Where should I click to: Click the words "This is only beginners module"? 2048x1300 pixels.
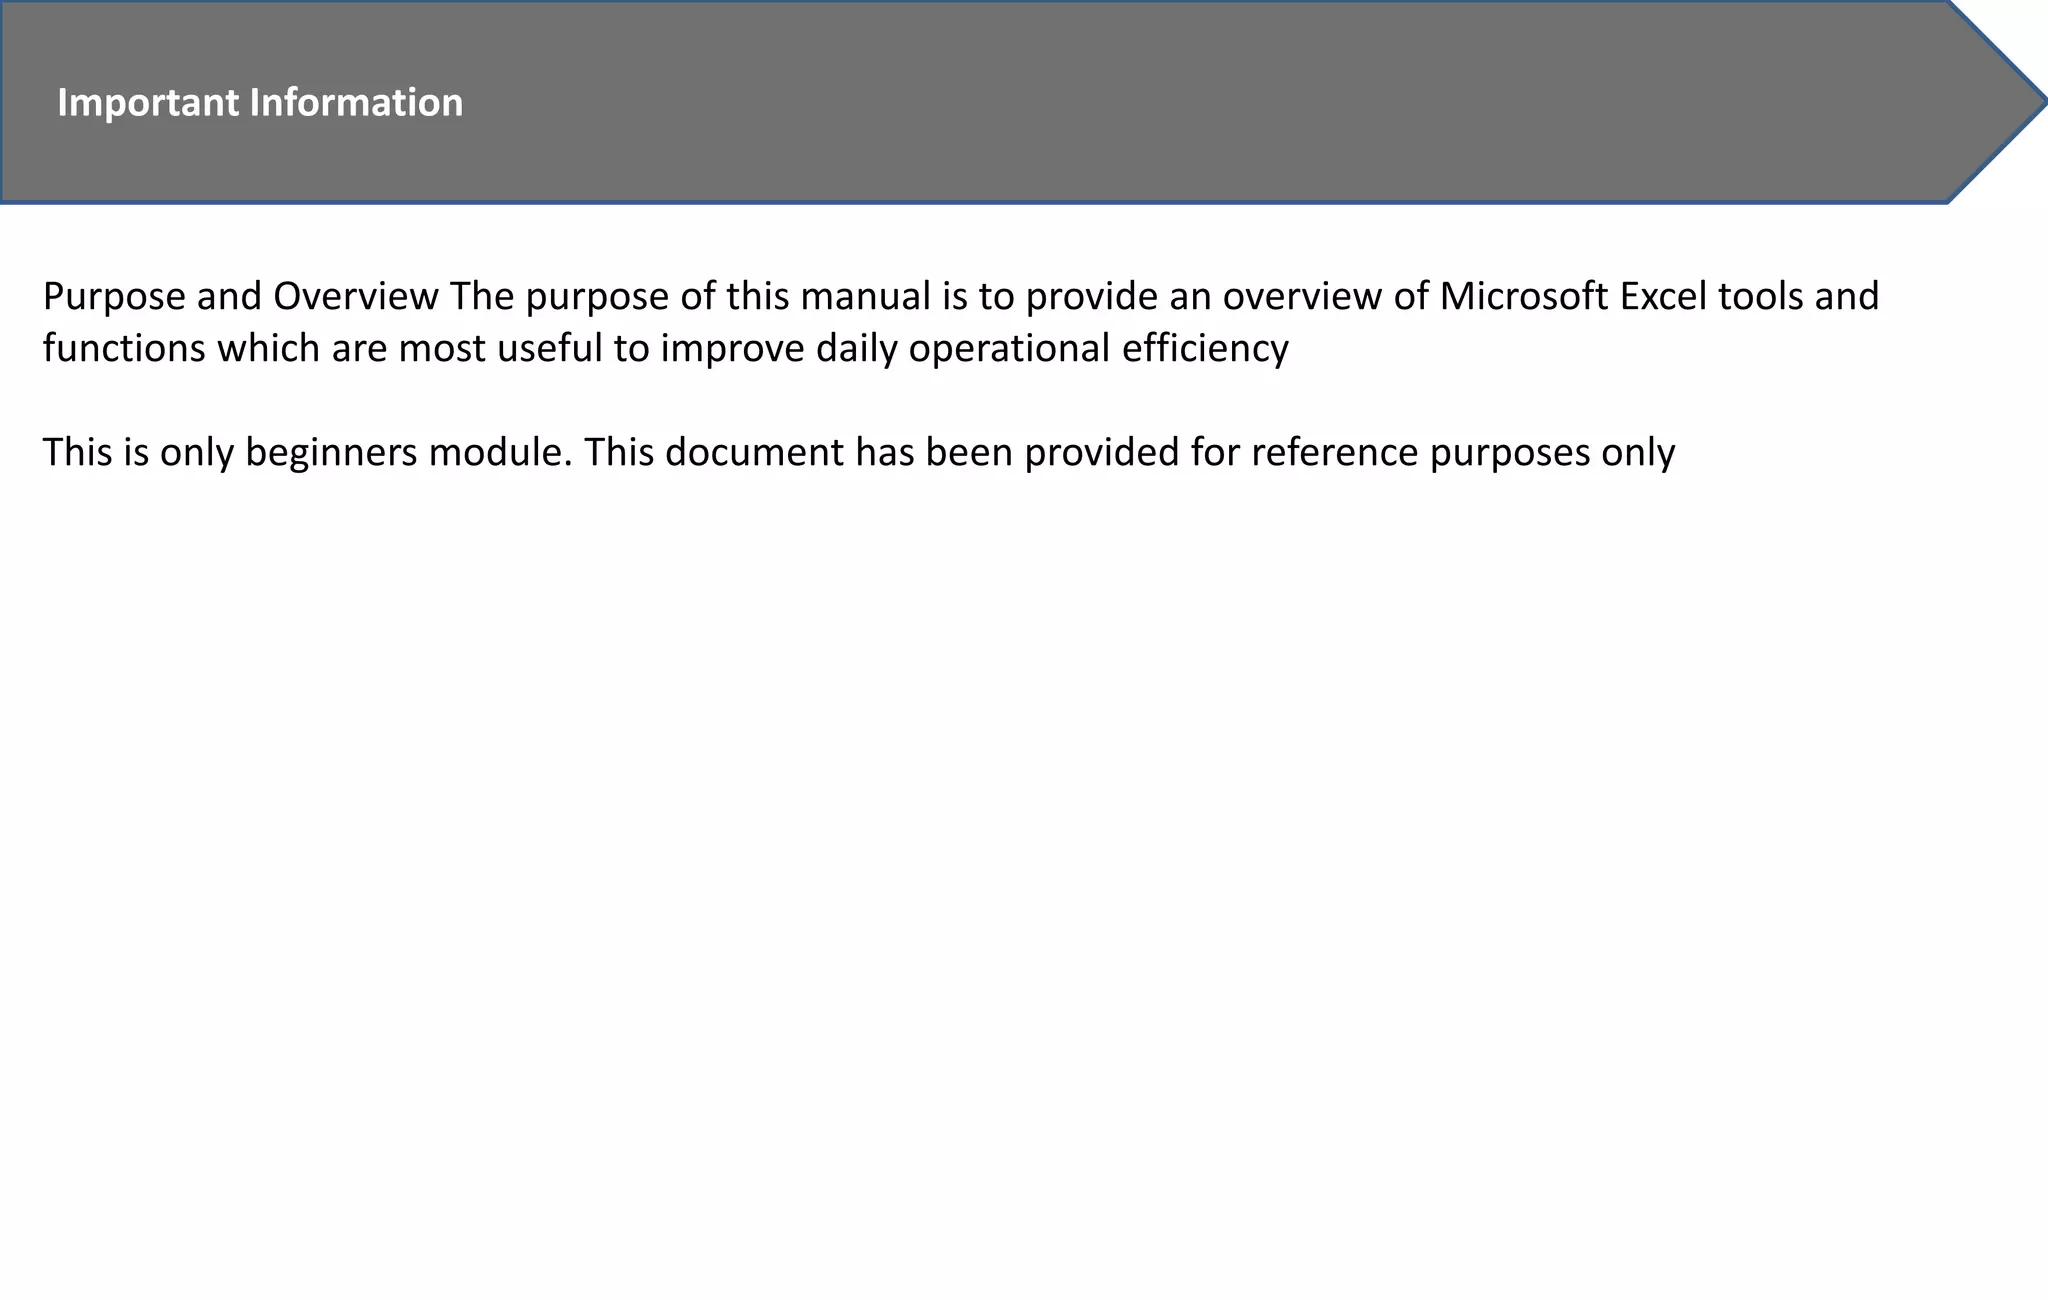pos(303,453)
